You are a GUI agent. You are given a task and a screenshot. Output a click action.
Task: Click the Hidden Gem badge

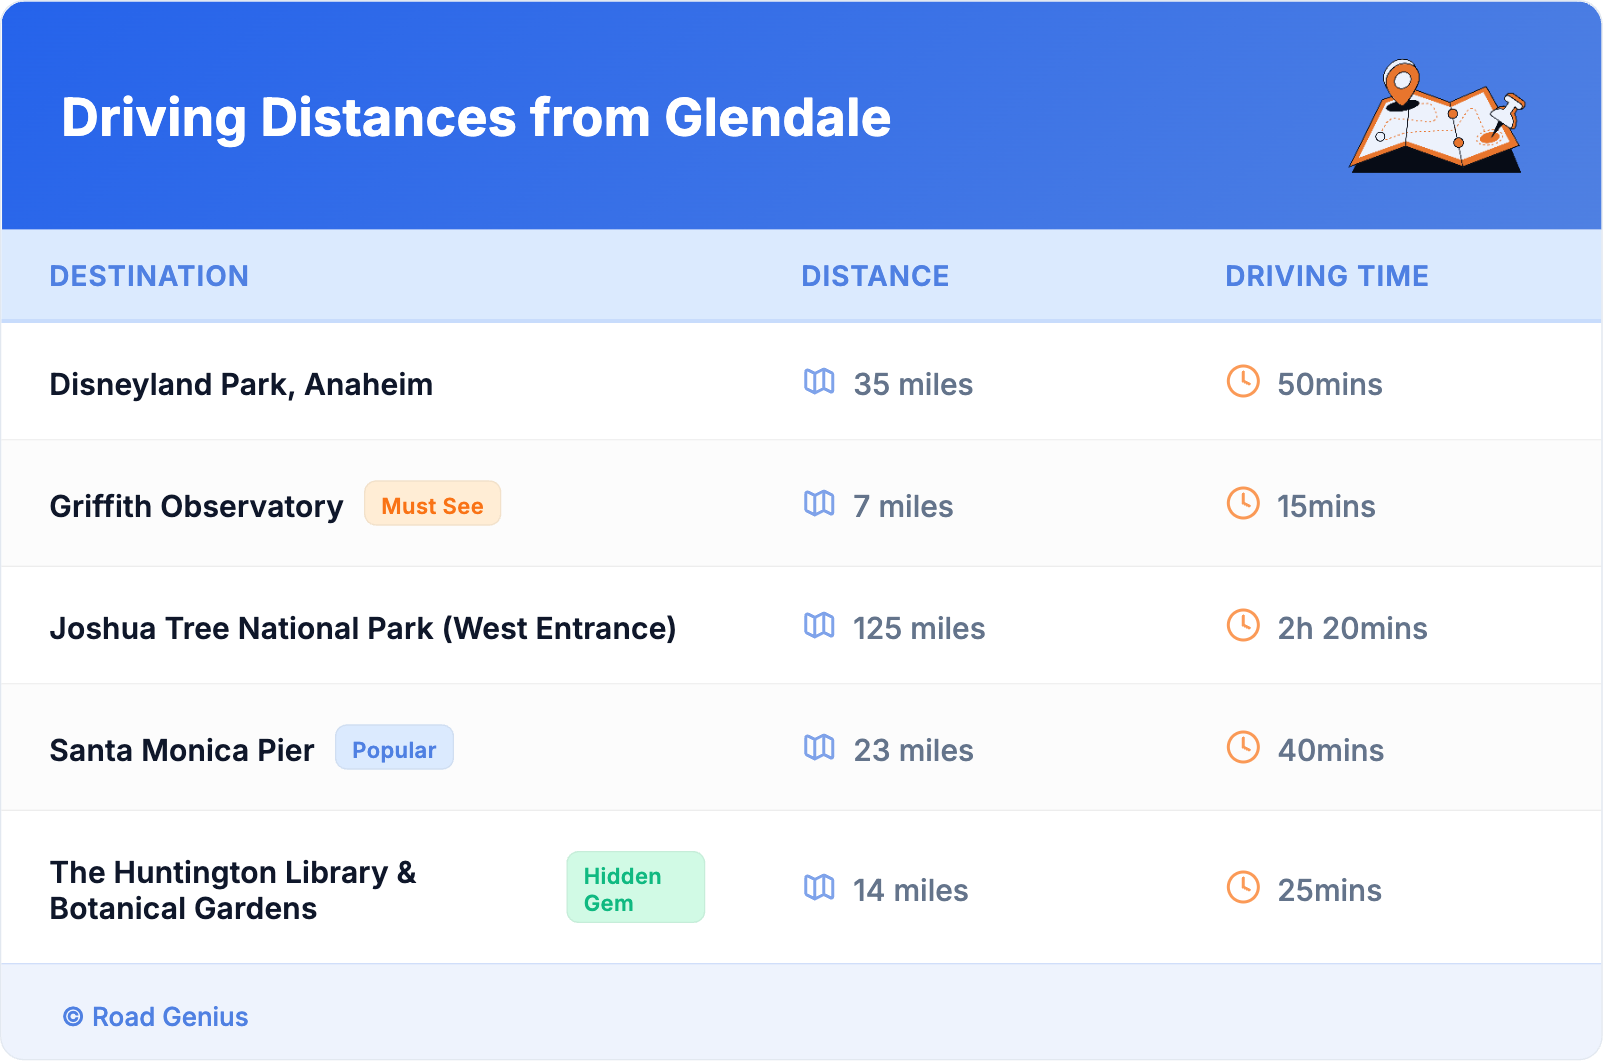pyautogui.click(x=635, y=888)
